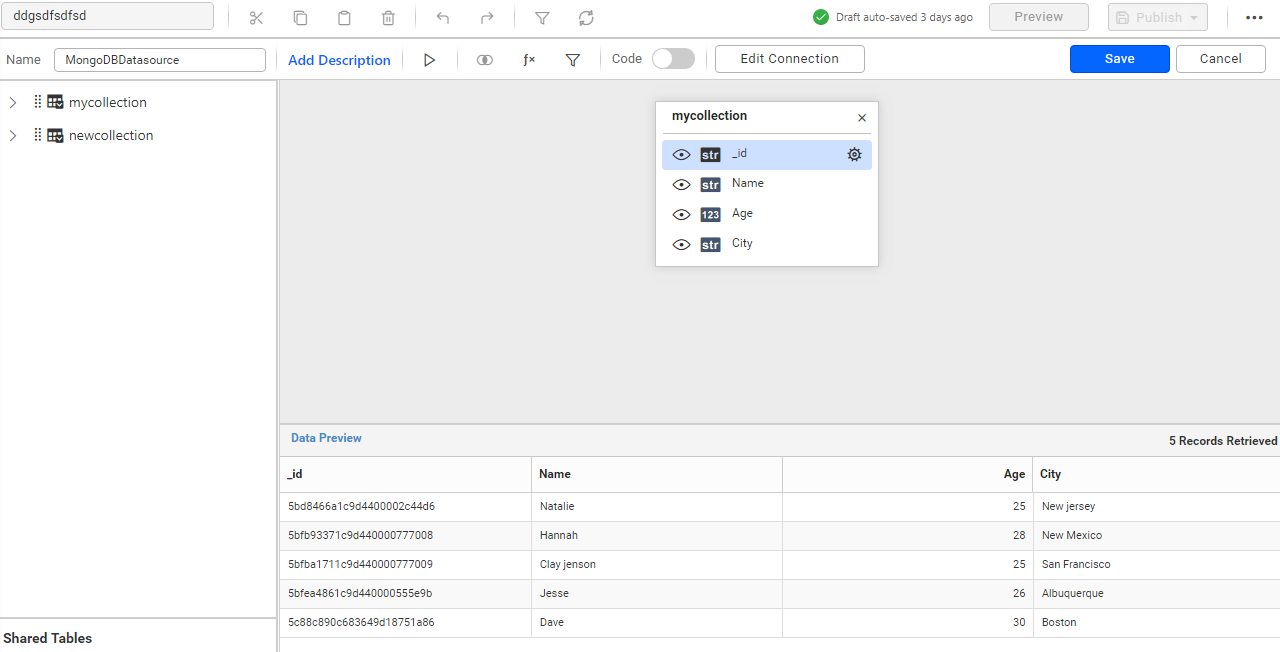Image resolution: width=1280 pixels, height=652 pixels.
Task: Expand the newcollection tree item
Action: (12, 135)
